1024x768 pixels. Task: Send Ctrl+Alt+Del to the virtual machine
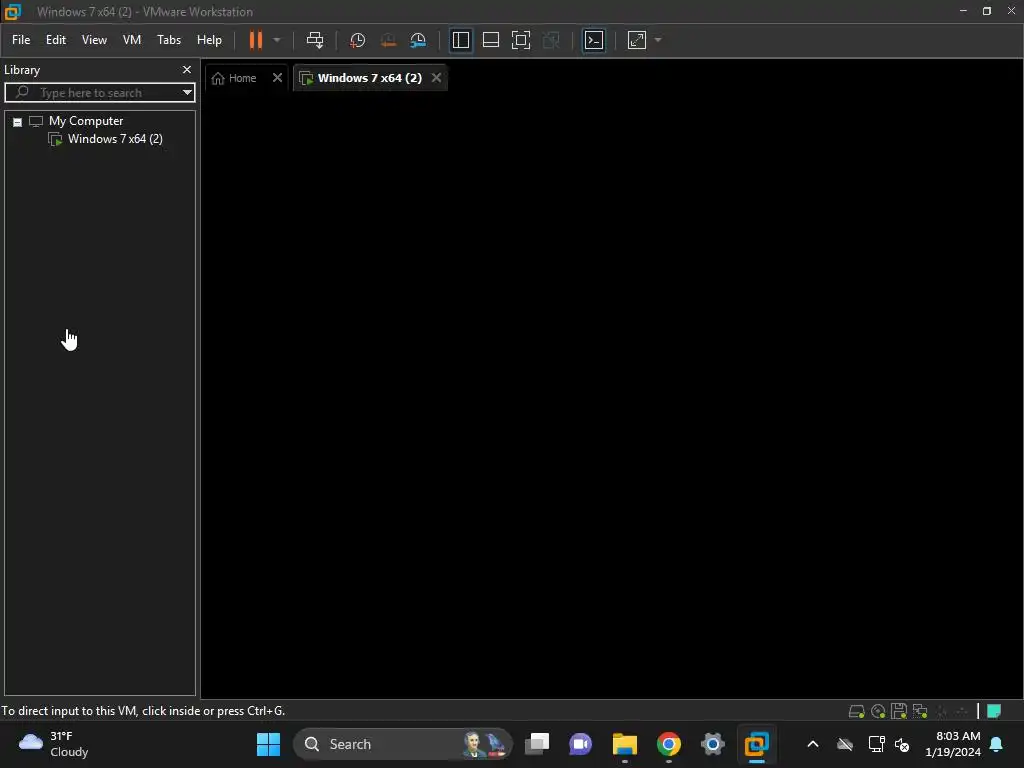[315, 40]
